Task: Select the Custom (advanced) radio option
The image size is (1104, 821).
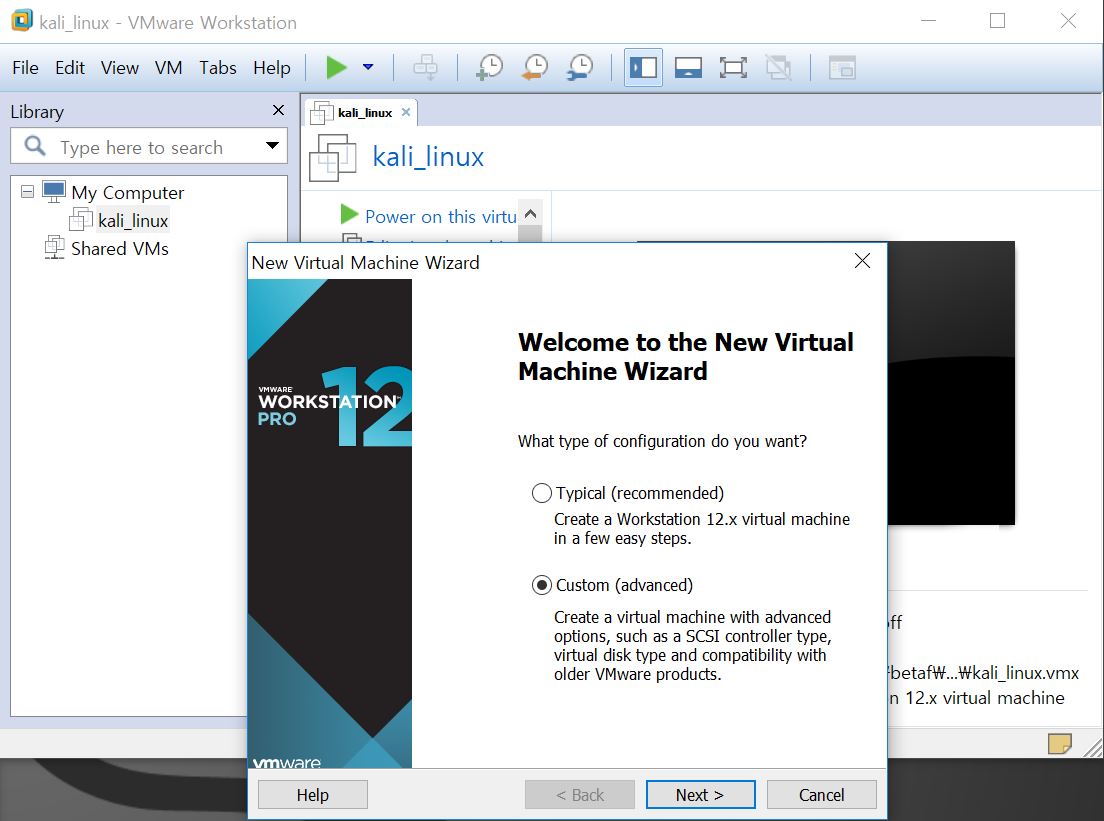Action: 541,585
